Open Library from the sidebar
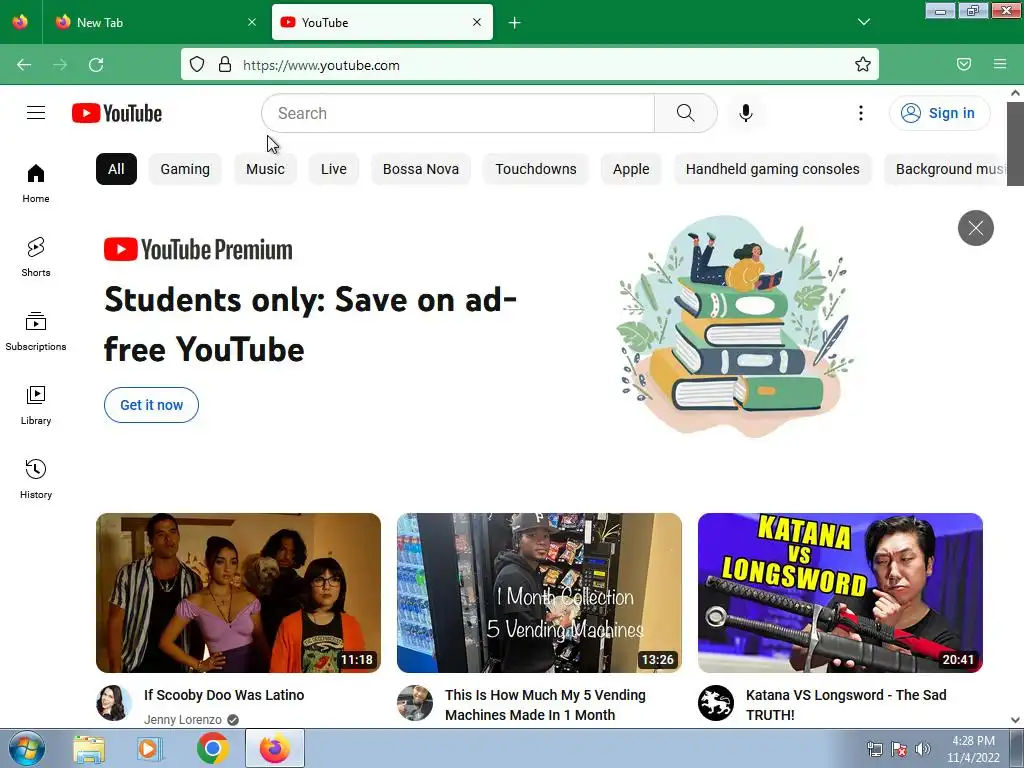1024x768 pixels. pyautogui.click(x=36, y=405)
